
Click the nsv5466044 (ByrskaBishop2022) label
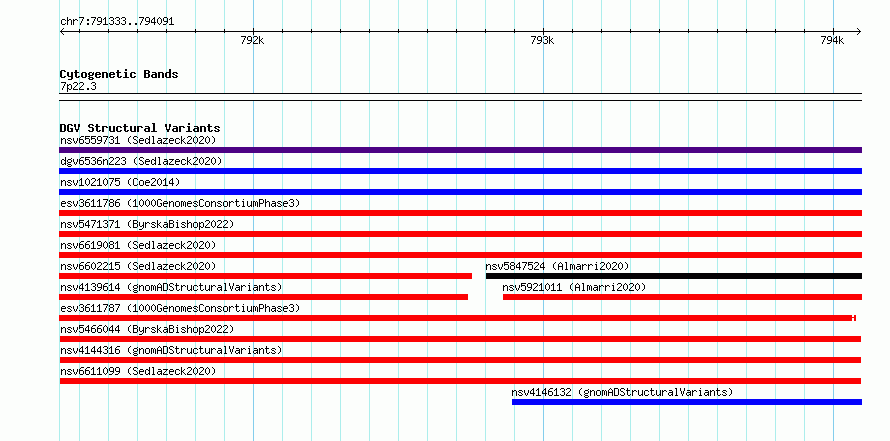147,329
